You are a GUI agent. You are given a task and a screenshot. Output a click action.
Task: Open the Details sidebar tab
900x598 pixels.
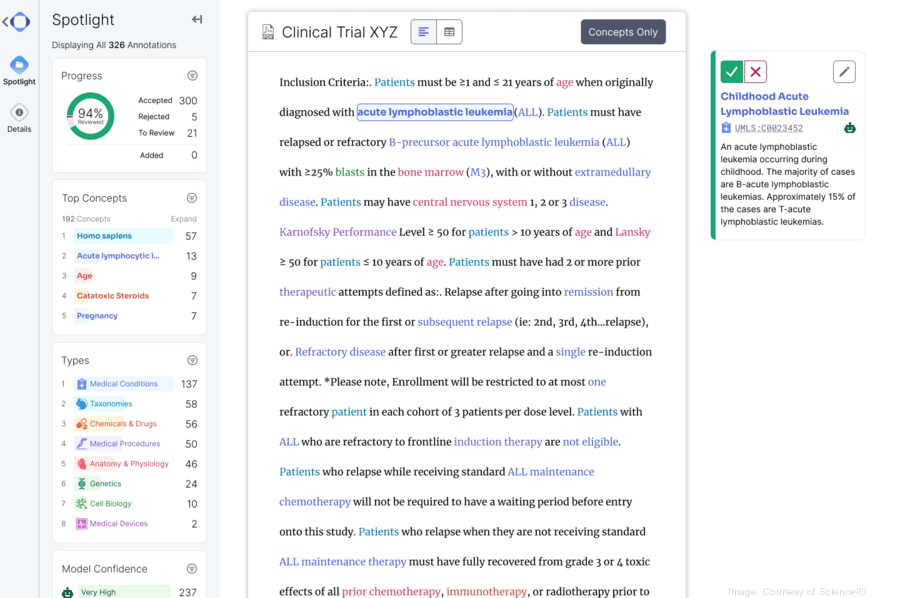[19, 118]
